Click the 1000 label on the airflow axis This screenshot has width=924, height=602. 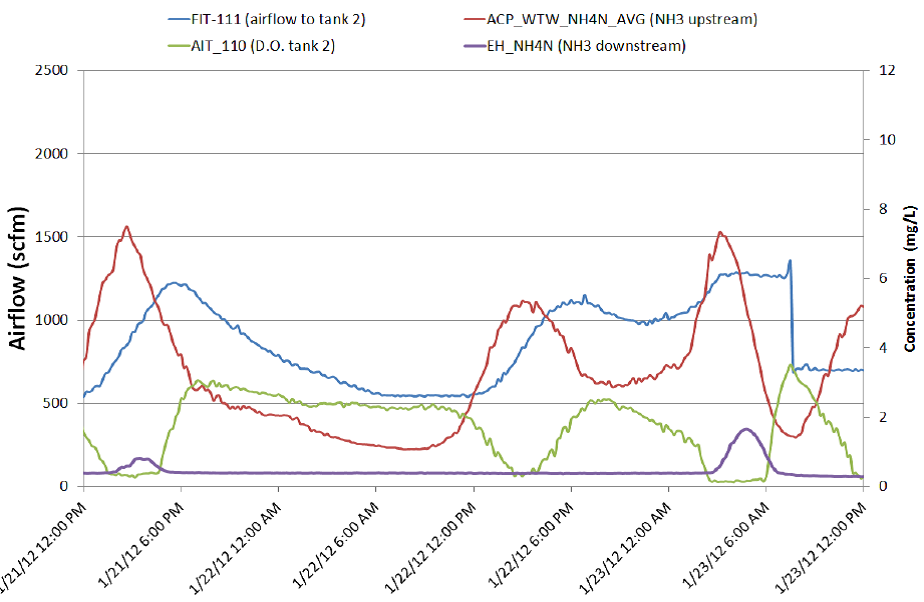tap(52, 320)
